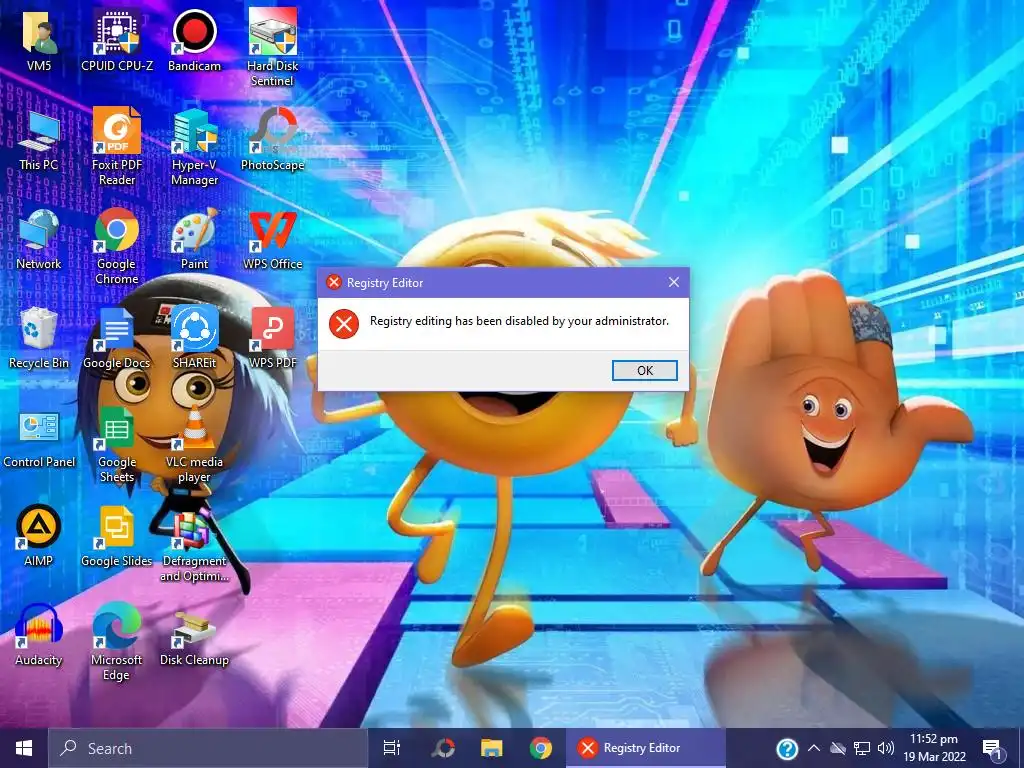Open the VM5 folder icon

(39, 39)
